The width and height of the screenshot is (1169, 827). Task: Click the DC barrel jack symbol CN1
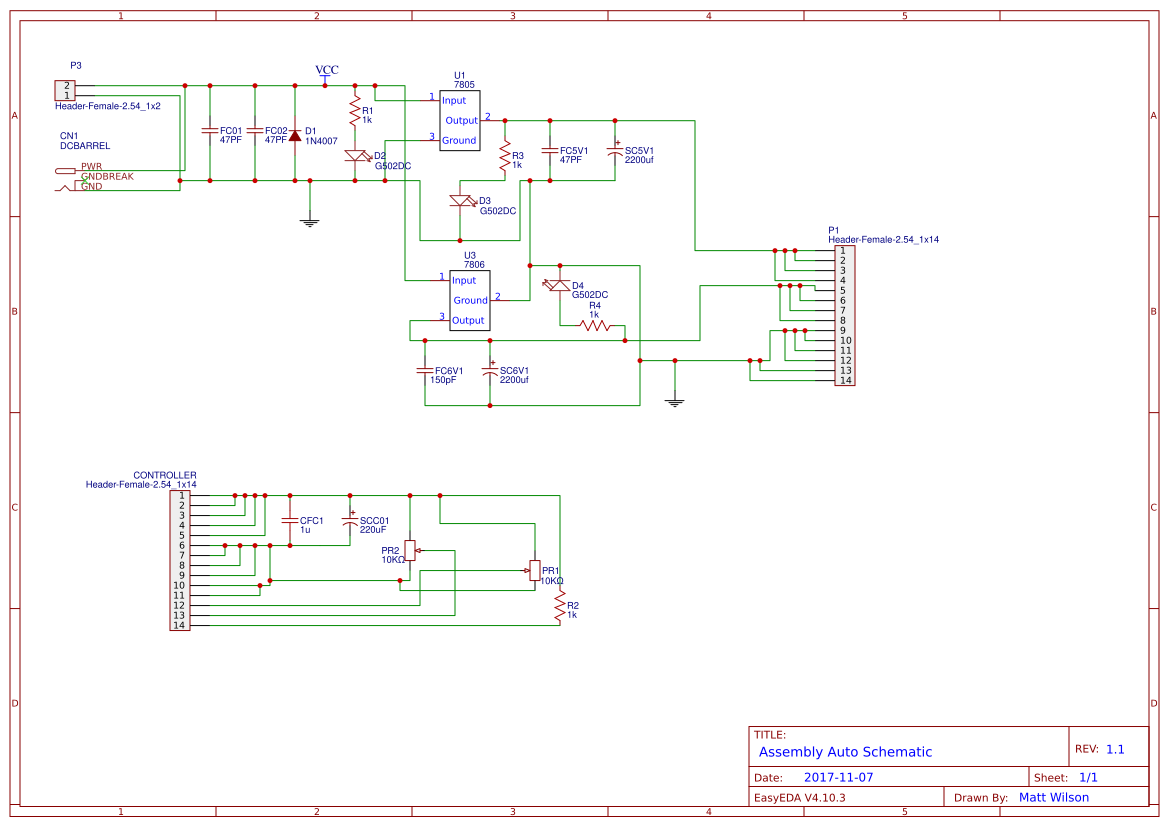tap(68, 170)
